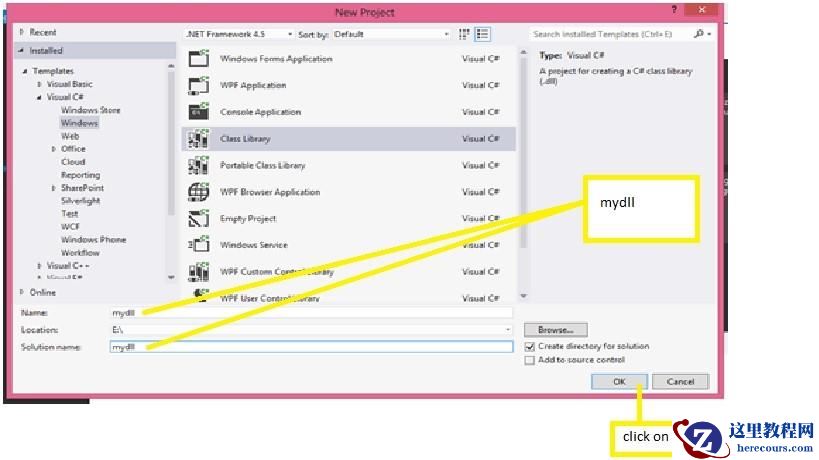Screen dimensions: 819x460
Task: Click the search options dropdown arrow
Action: click(x=709, y=34)
